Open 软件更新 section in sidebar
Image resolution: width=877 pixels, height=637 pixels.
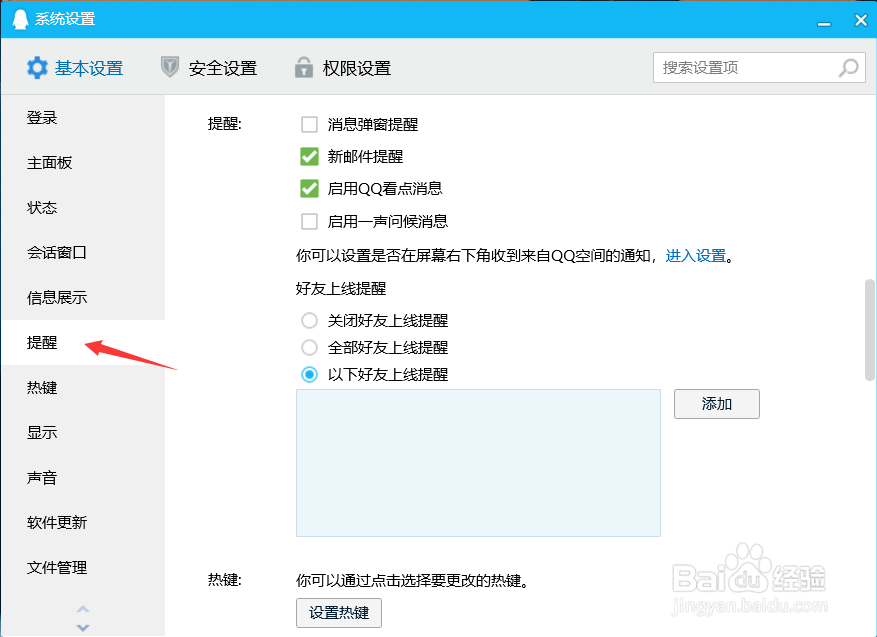pos(83,522)
